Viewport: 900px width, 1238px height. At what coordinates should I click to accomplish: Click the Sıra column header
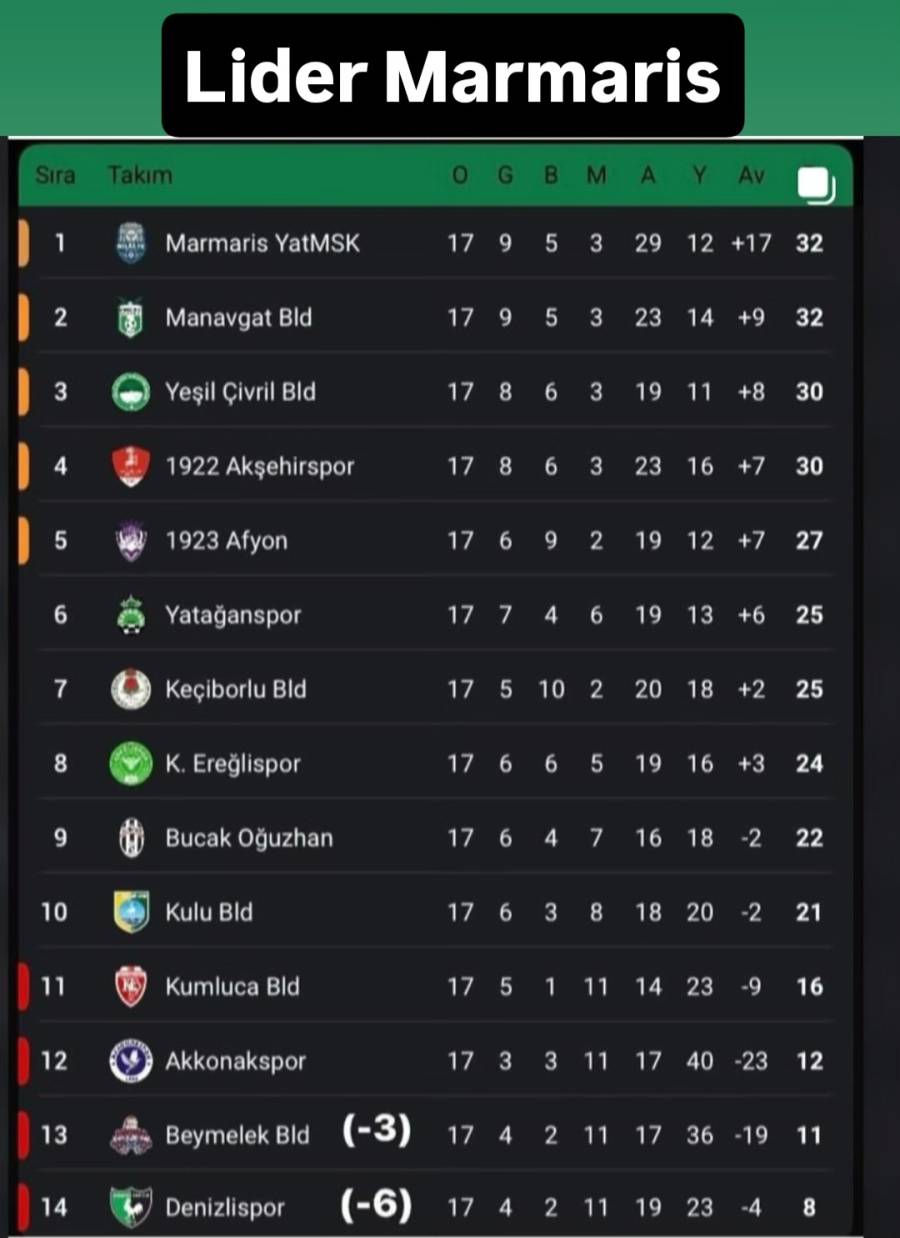pyautogui.click(x=56, y=175)
